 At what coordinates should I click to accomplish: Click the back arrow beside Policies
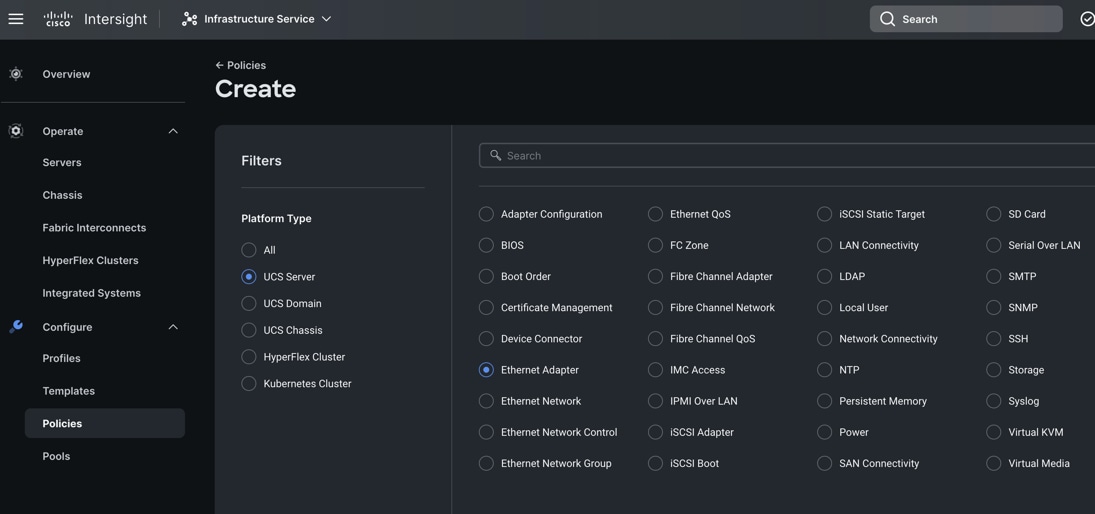[x=219, y=66]
